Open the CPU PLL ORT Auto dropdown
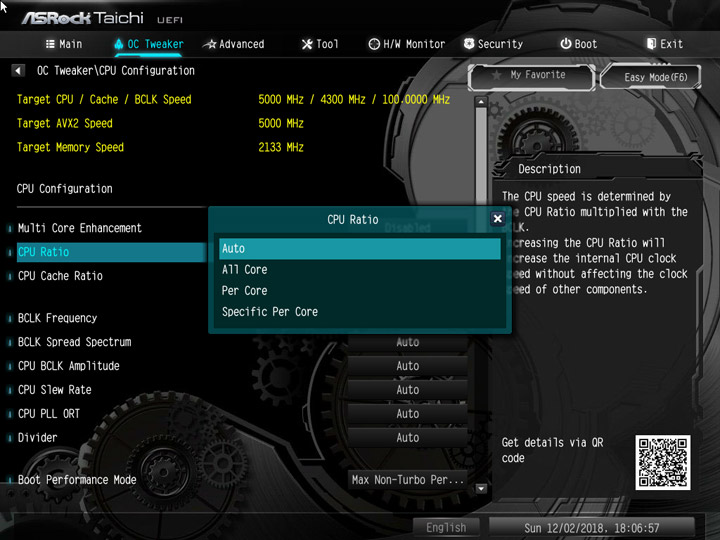This screenshot has height=540, width=720. (x=407, y=414)
